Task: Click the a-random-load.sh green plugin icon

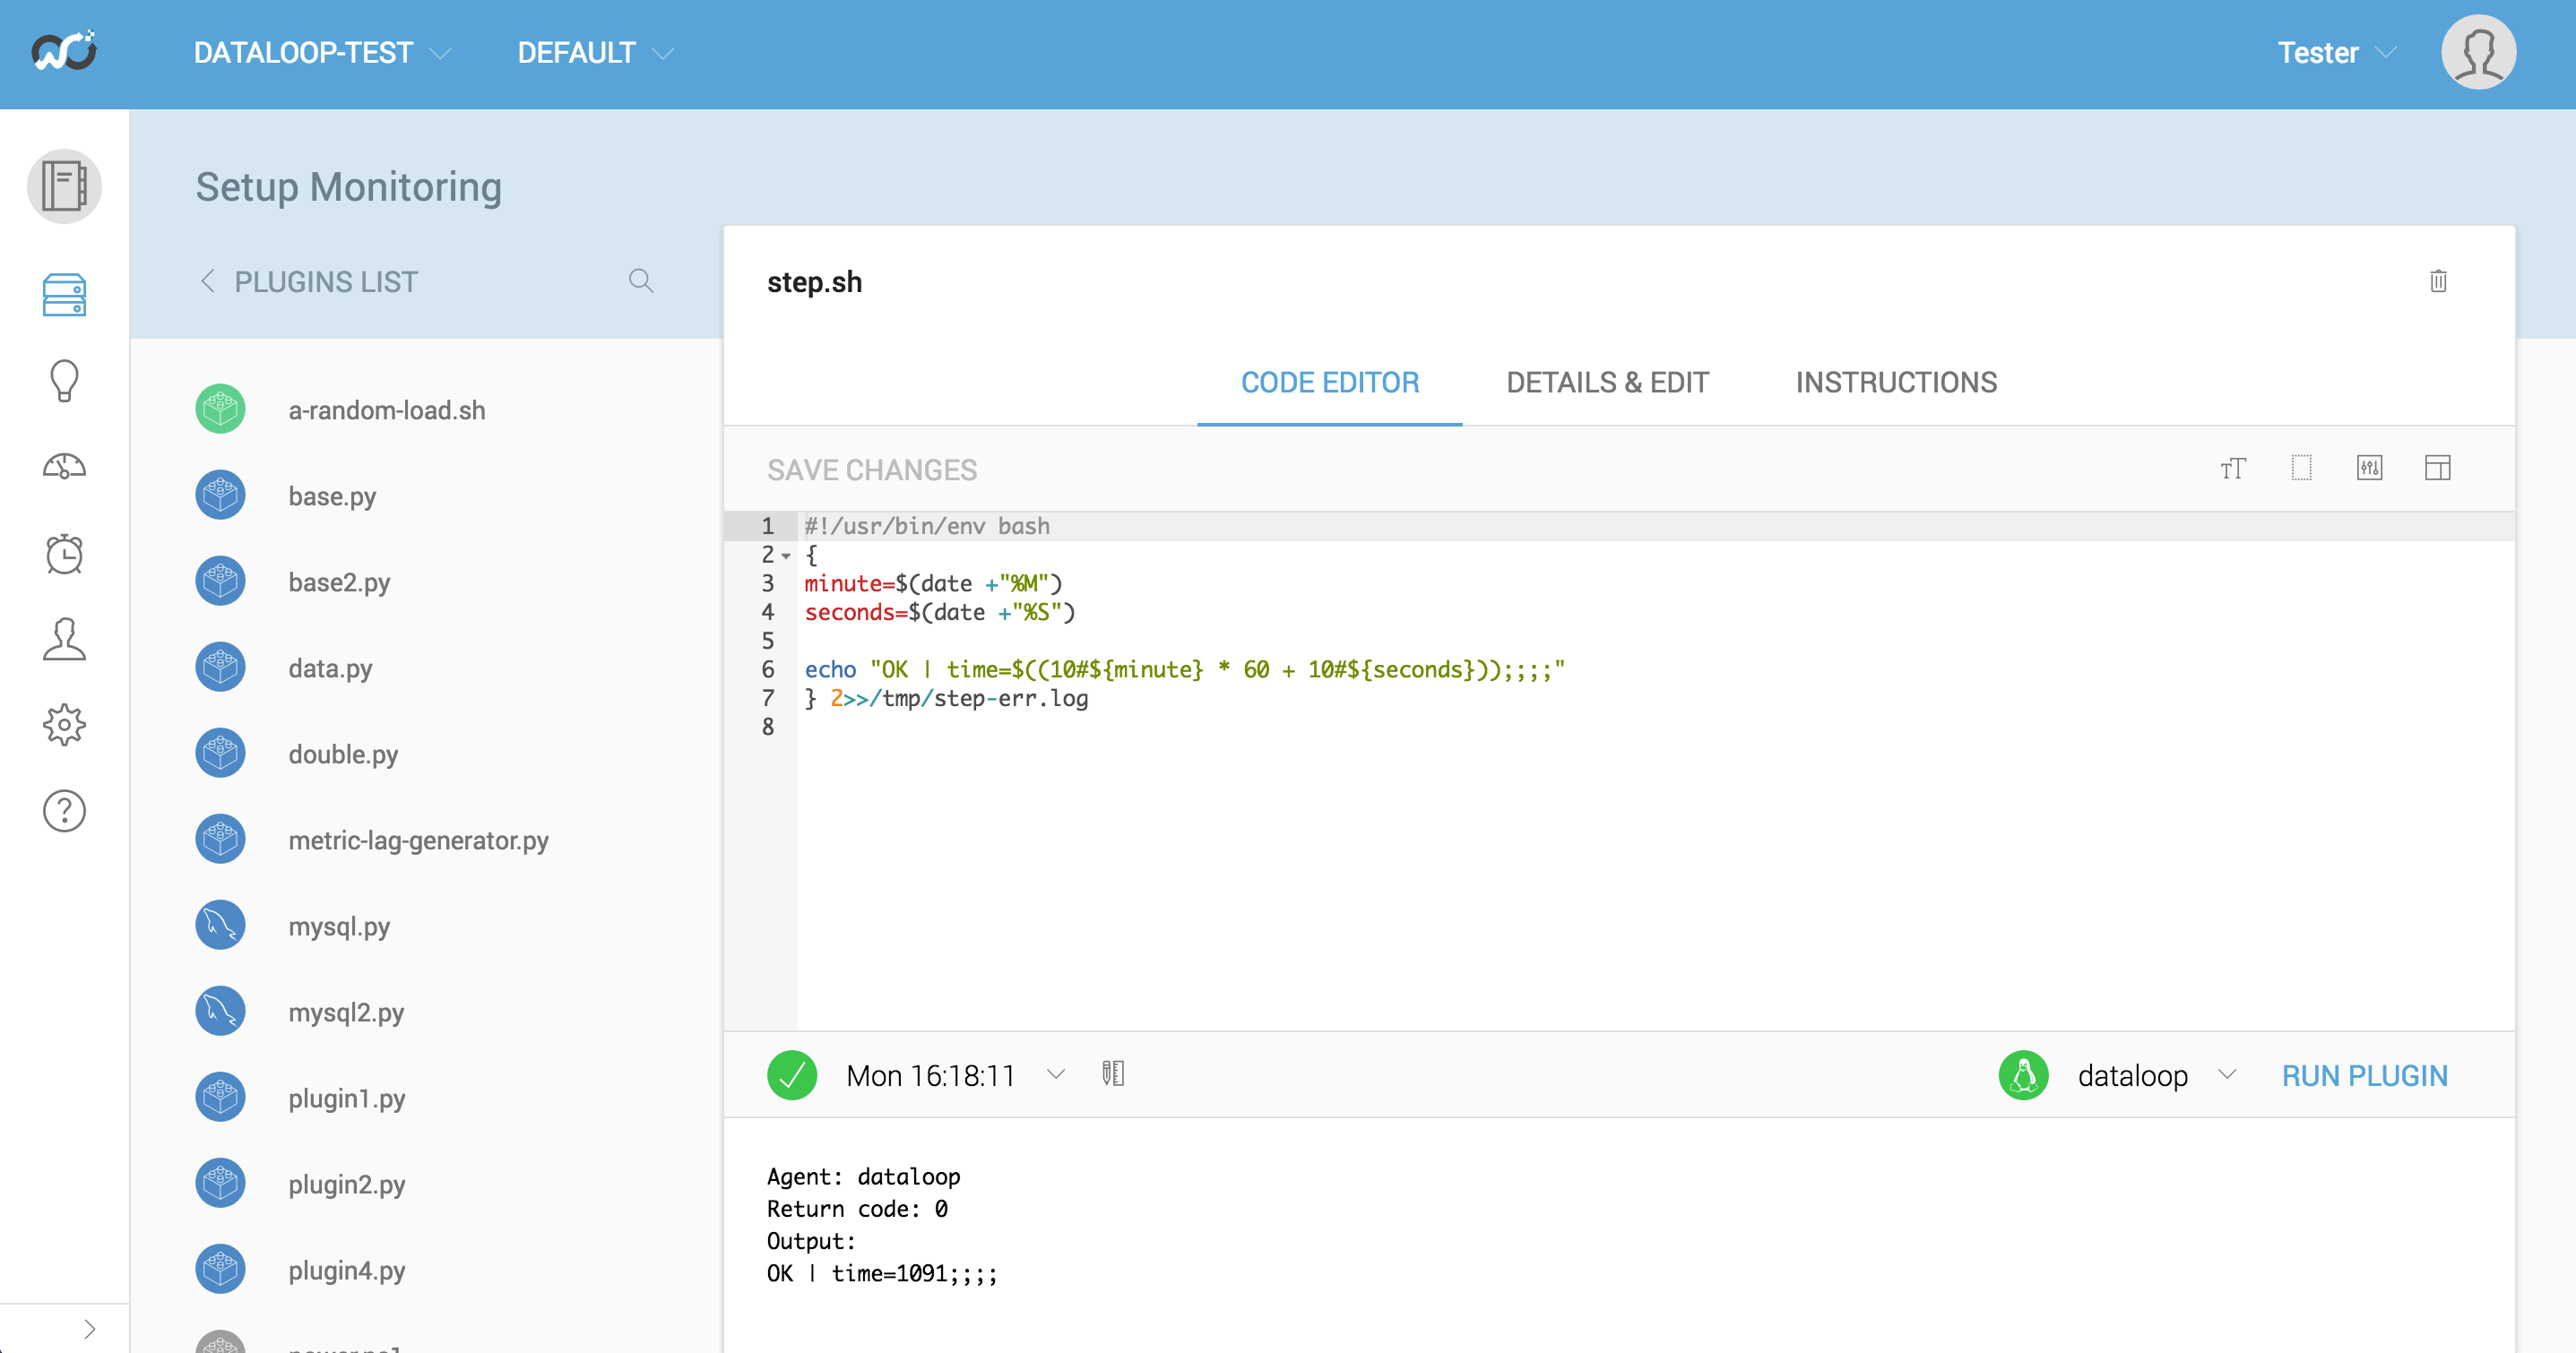Action: tap(220, 409)
